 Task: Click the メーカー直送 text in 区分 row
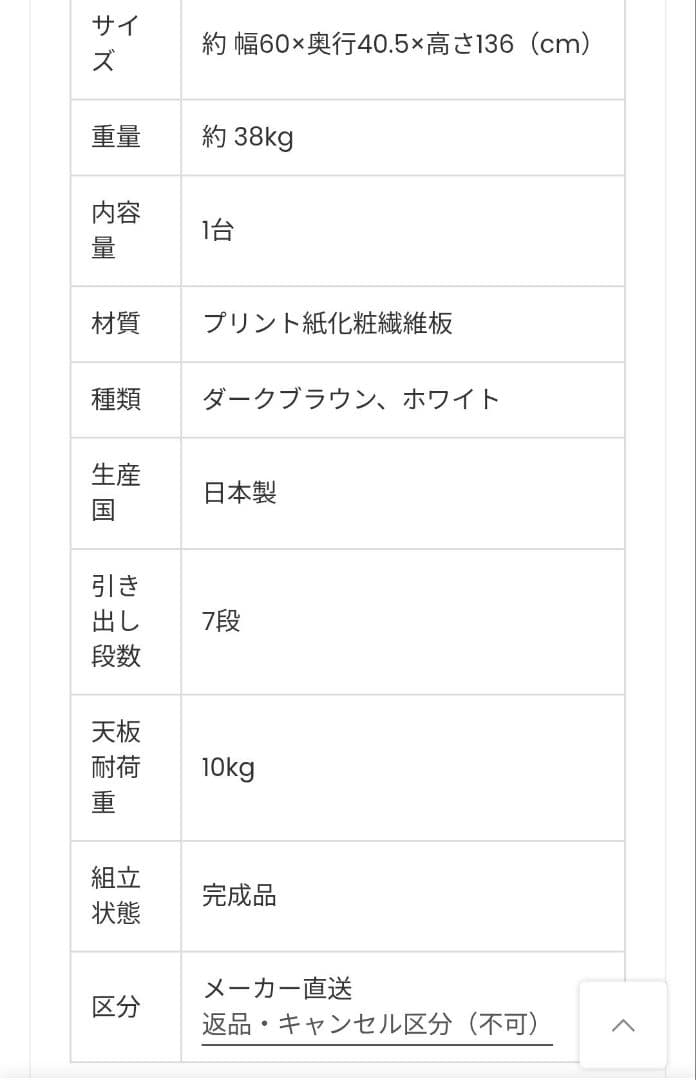(277, 990)
